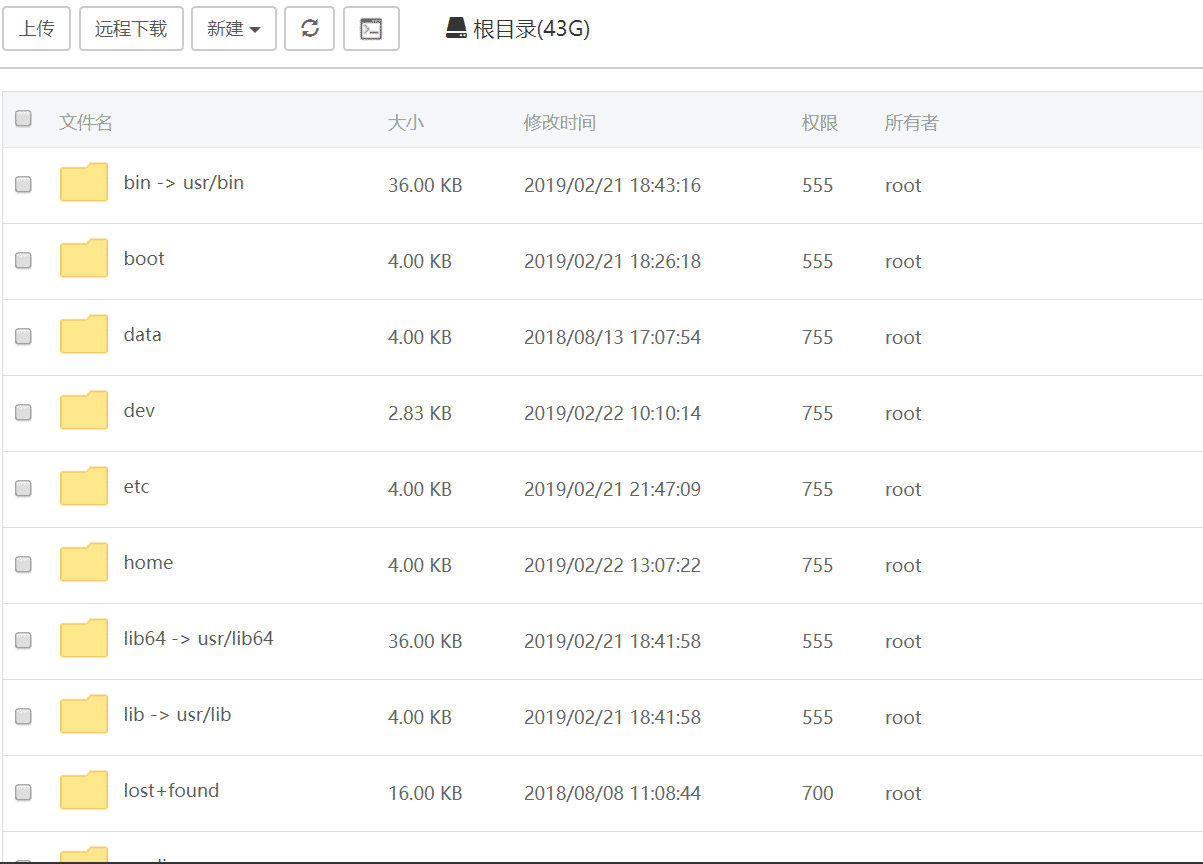1203x864 pixels.
Task: Click the date 2018/08/08 11:08:44
Action: [612, 793]
